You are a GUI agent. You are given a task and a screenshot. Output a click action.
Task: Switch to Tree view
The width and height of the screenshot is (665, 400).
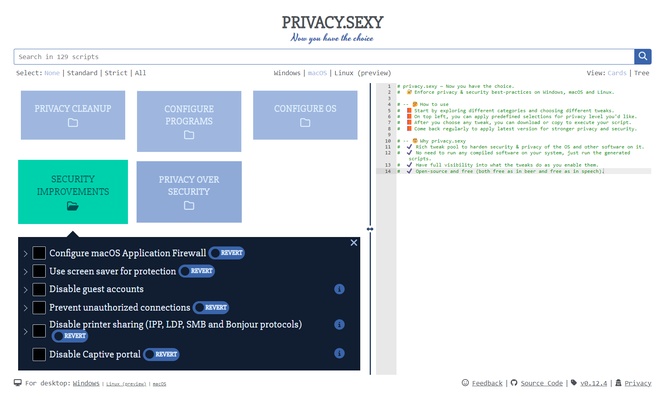click(x=642, y=73)
